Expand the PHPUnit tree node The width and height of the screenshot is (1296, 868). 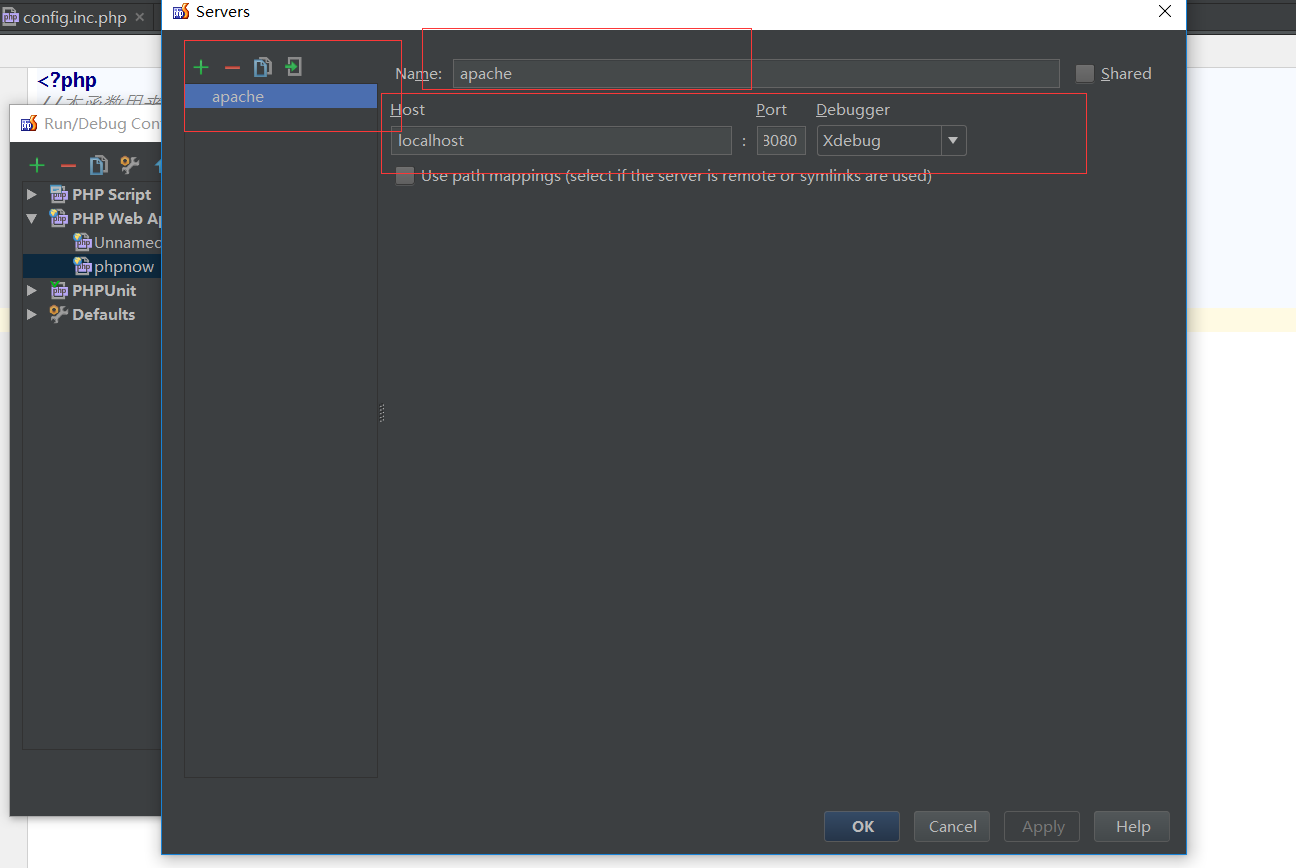(x=32, y=291)
